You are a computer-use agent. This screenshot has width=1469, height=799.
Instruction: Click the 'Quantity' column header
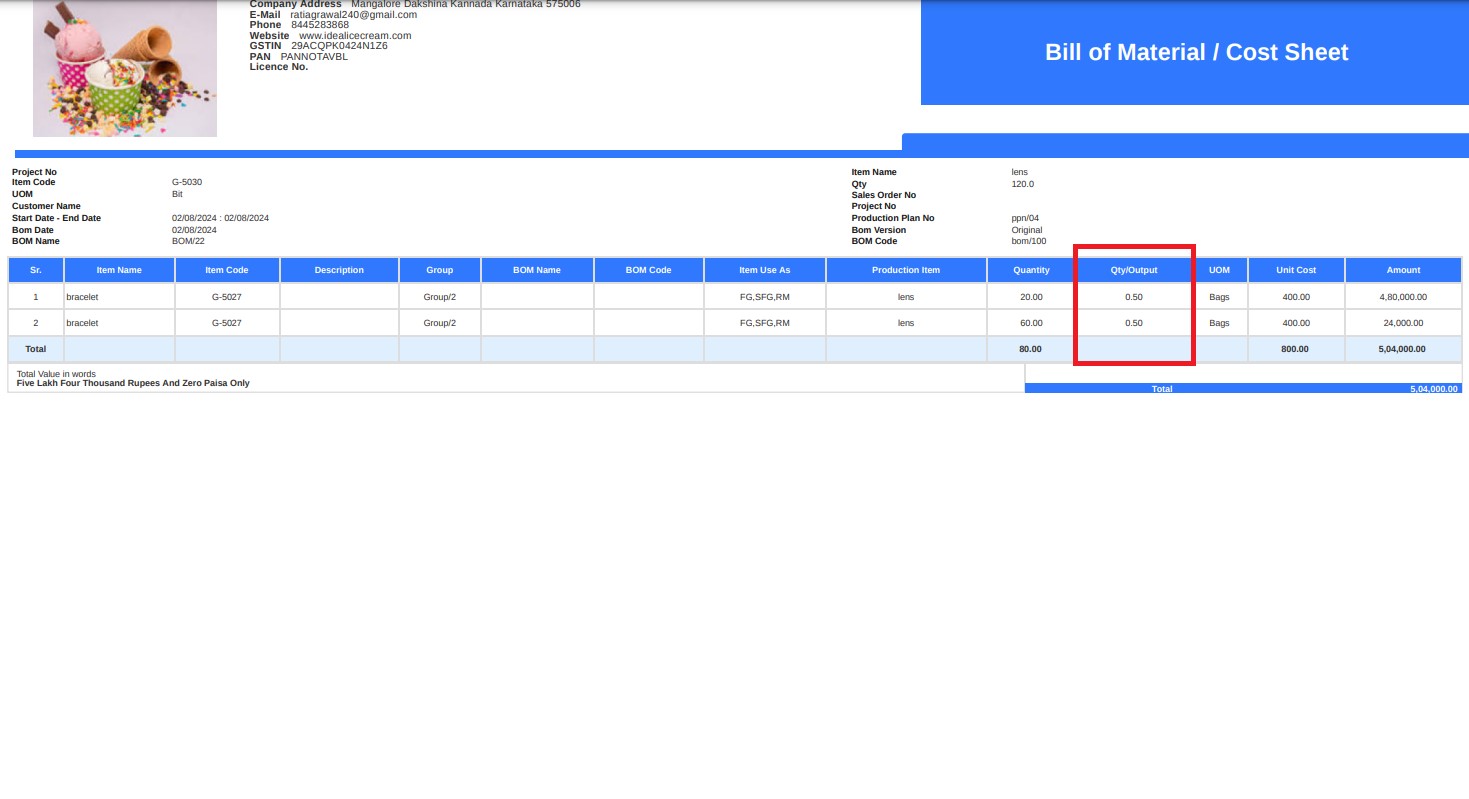point(1031,270)
